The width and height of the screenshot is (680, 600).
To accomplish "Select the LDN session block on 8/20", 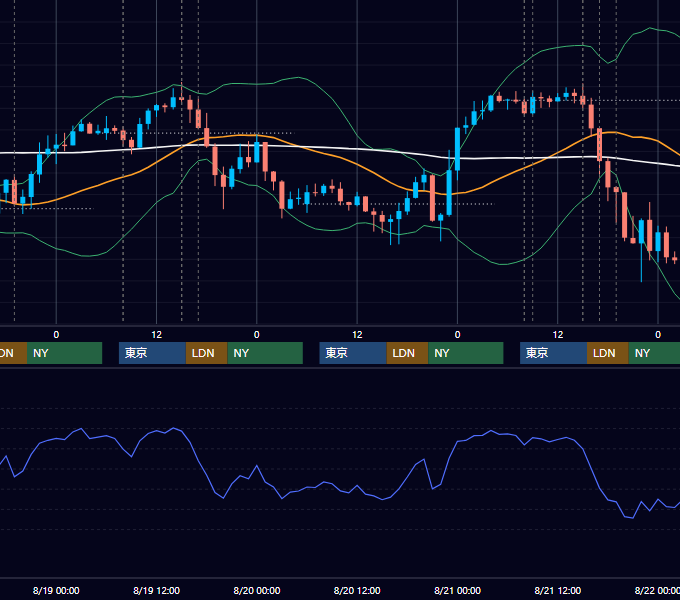I will tap(407, 353).
